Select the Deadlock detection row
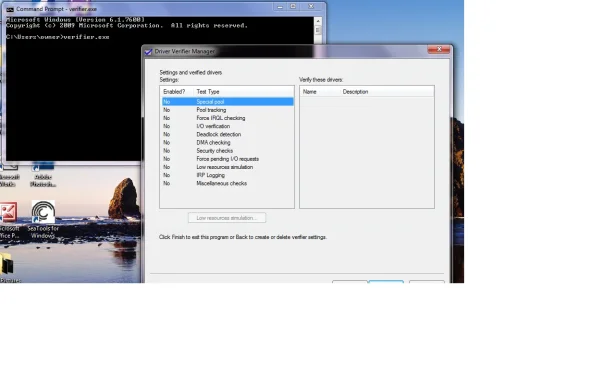615x384 pixels. 227,135
